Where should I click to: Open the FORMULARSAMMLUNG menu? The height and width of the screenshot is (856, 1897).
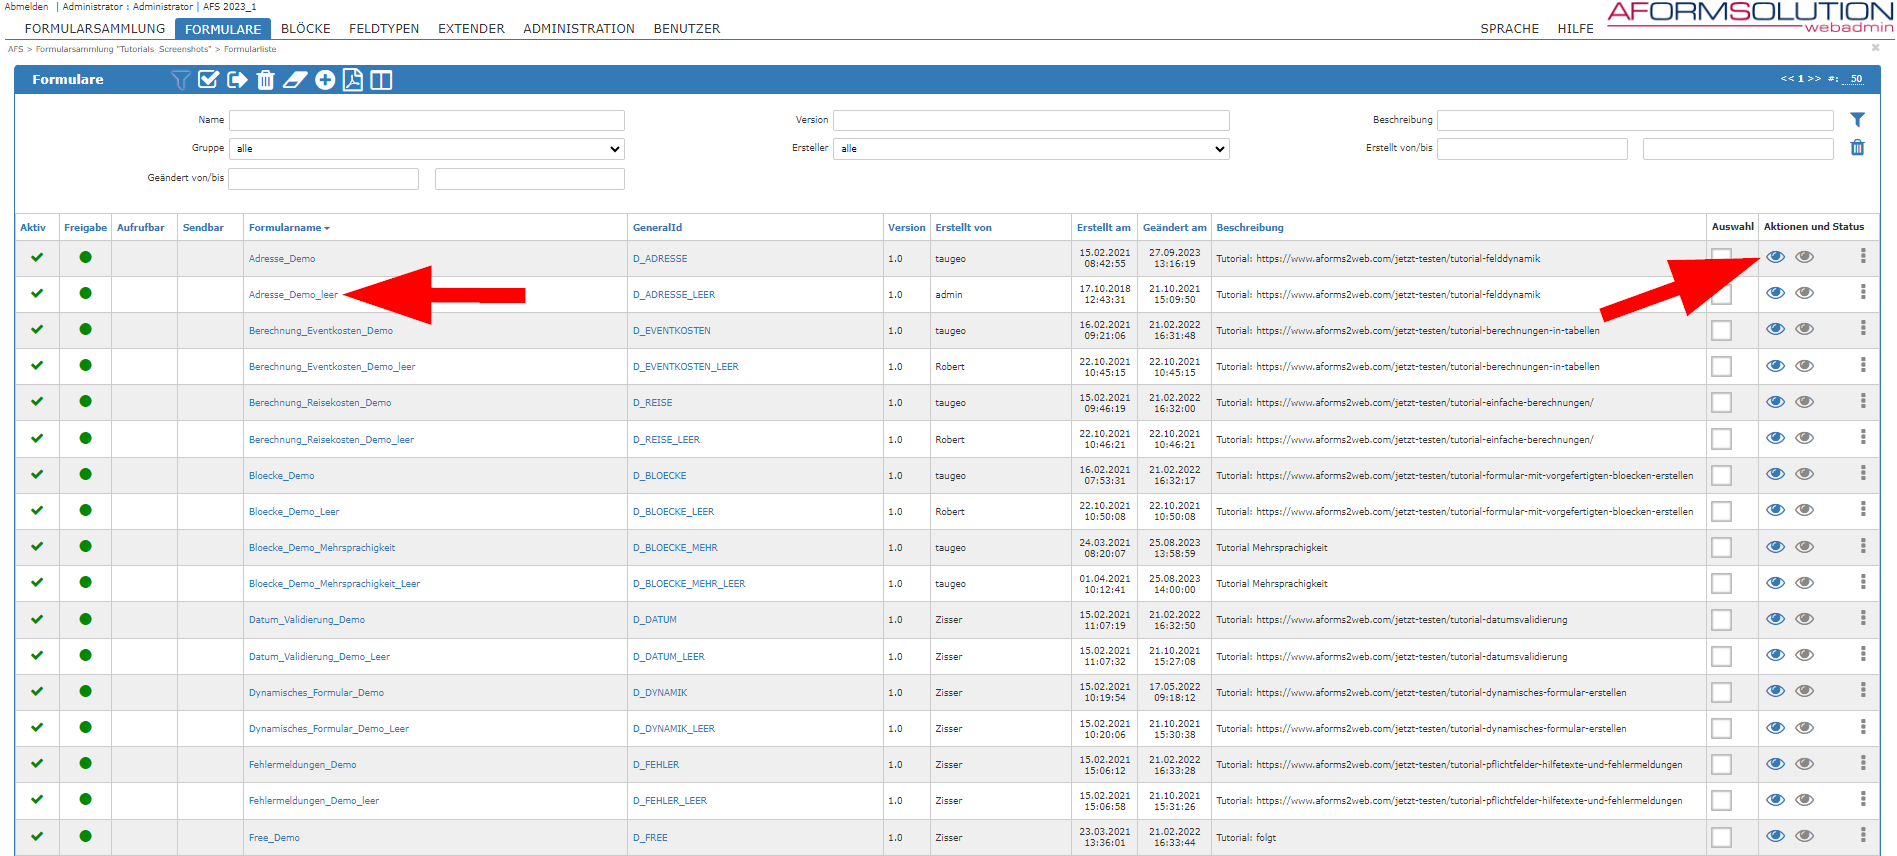tap(95, 29)
